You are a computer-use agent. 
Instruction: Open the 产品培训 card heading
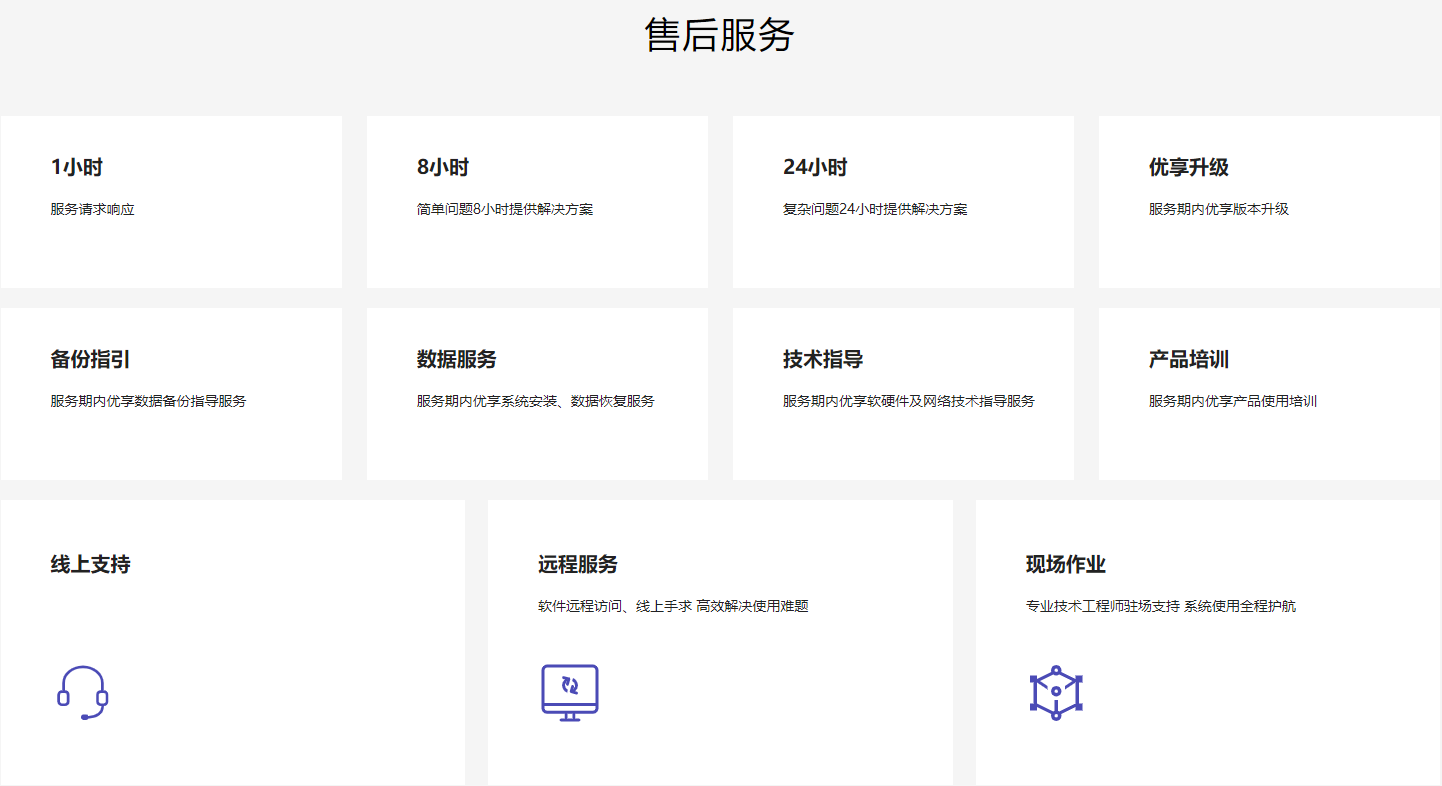coord(1188,360)
